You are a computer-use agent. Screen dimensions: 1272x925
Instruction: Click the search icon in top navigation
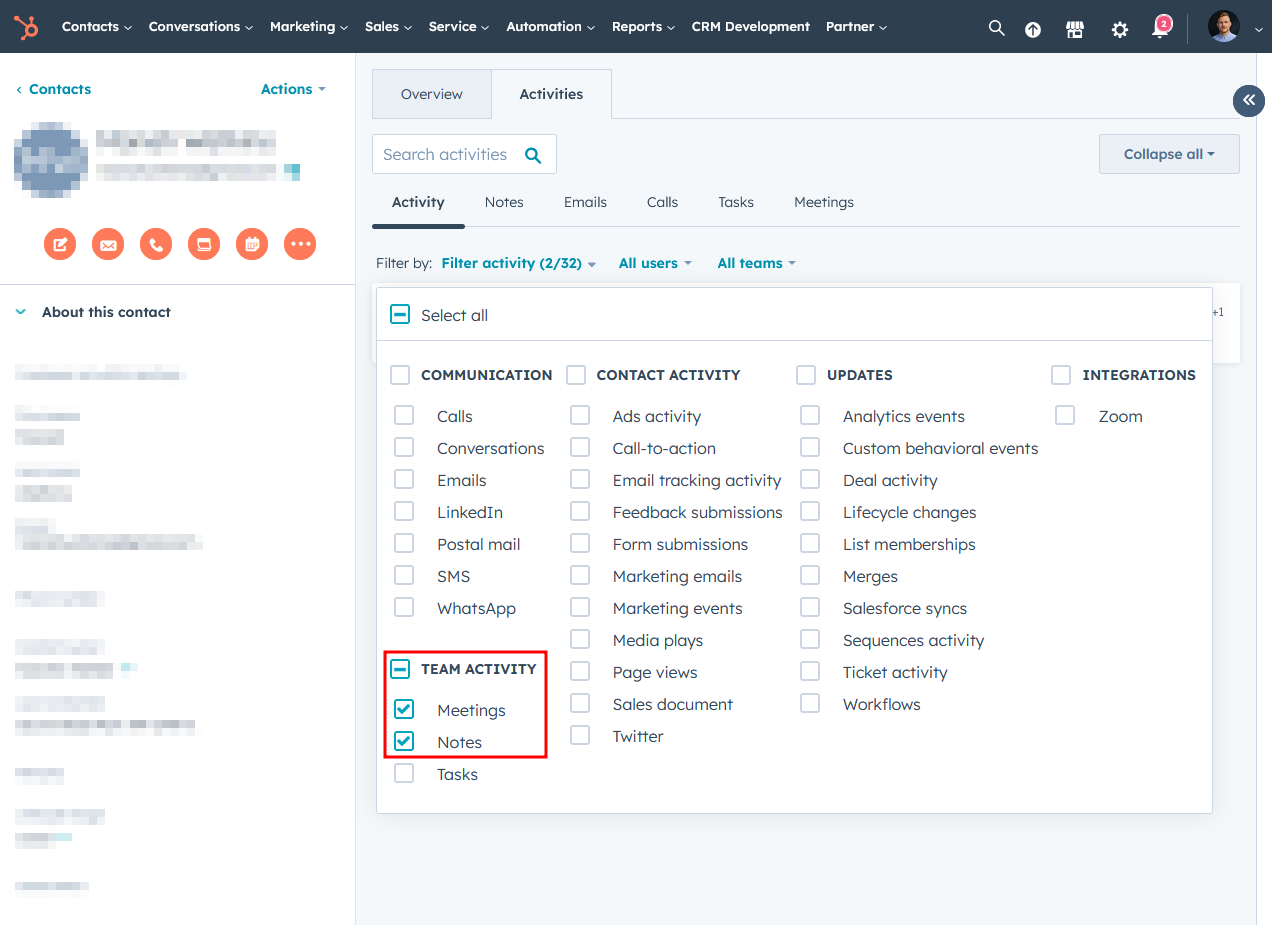tap(996, 28)
